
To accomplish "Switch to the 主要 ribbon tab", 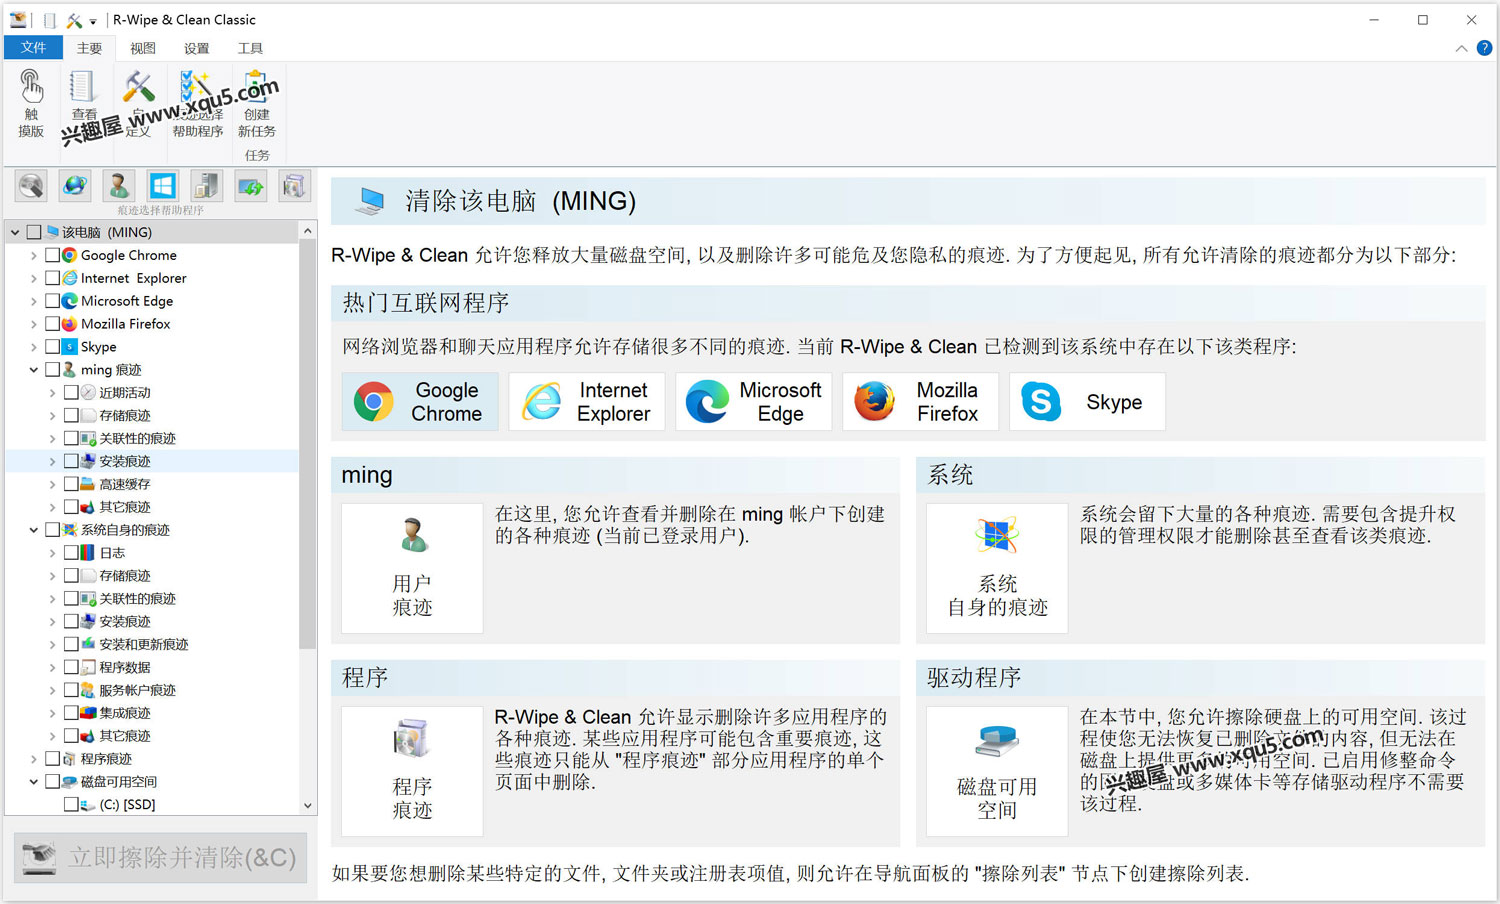I will [89, 48].
